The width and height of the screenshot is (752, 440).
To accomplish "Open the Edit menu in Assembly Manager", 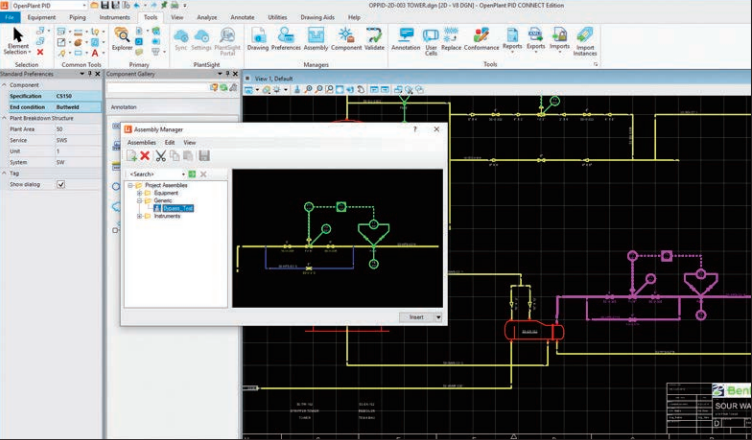I will click(x=170, y=143).
